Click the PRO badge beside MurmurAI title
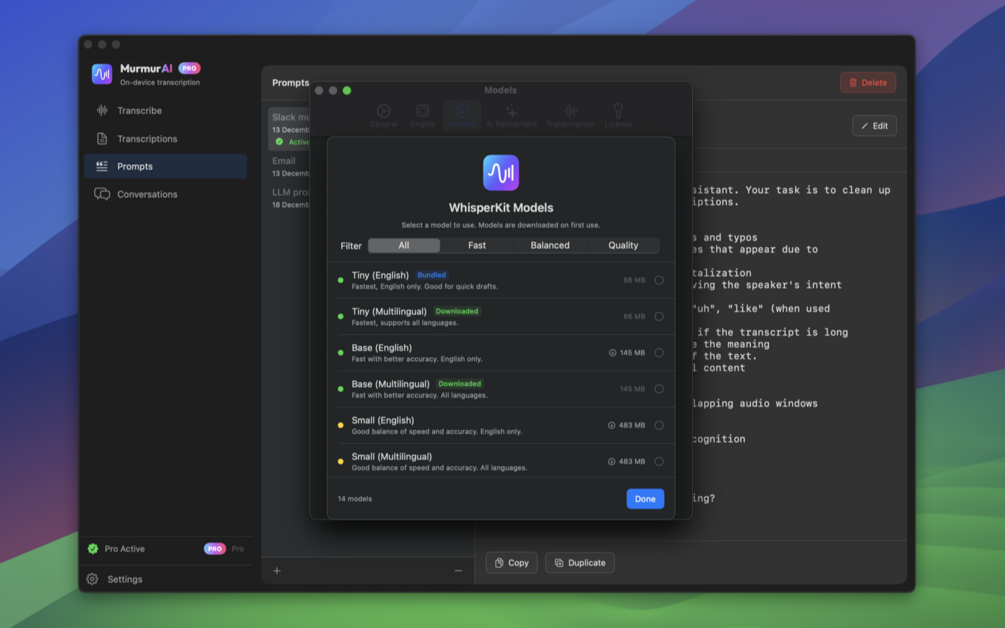Image resolution: width=1005 pixels, height=628 pixels. pos(189,68)
